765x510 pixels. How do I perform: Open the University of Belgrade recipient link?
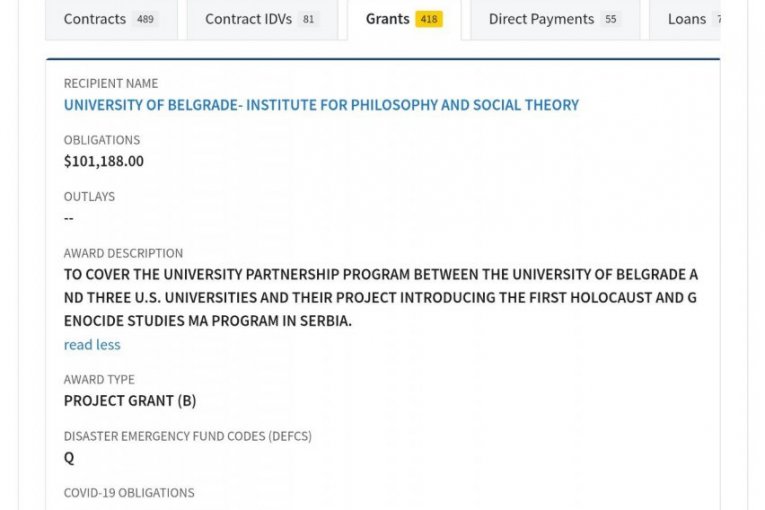[x=321, y=105]
